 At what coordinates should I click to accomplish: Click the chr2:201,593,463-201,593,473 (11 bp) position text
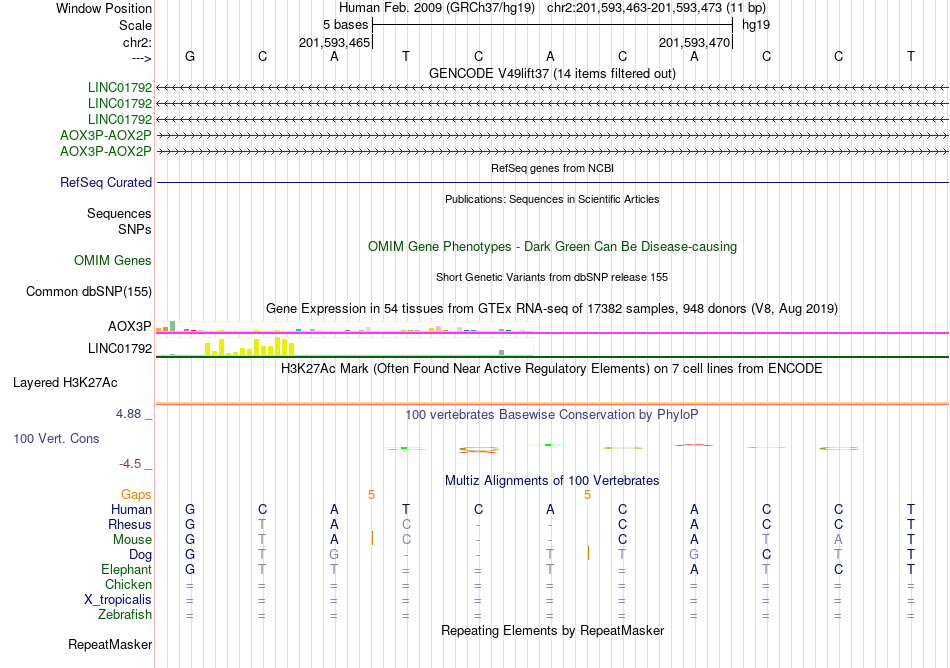point(656,8)
